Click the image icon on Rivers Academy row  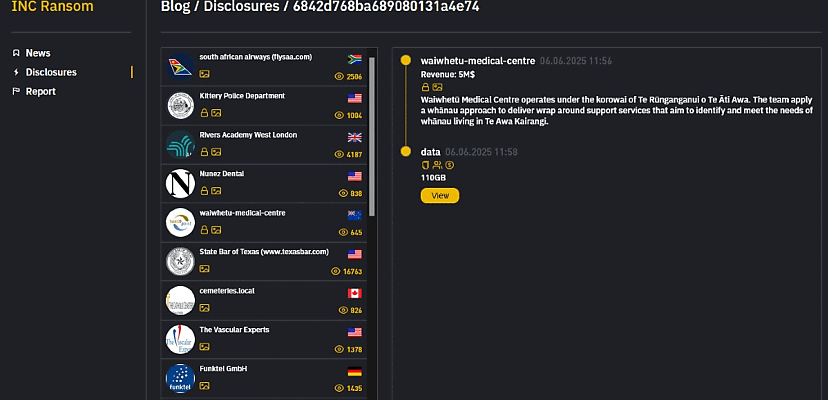point(216,152)
